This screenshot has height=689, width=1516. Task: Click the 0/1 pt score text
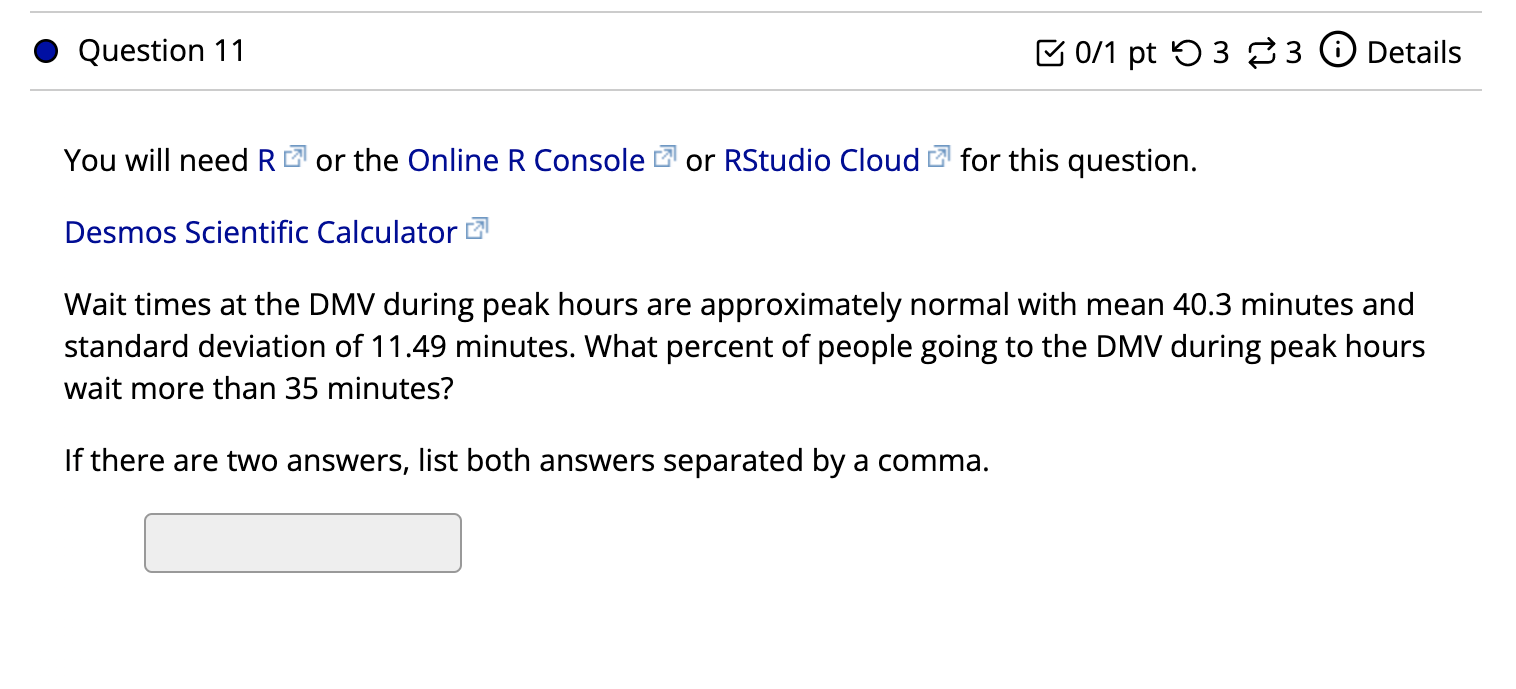tap(1115, 52)
